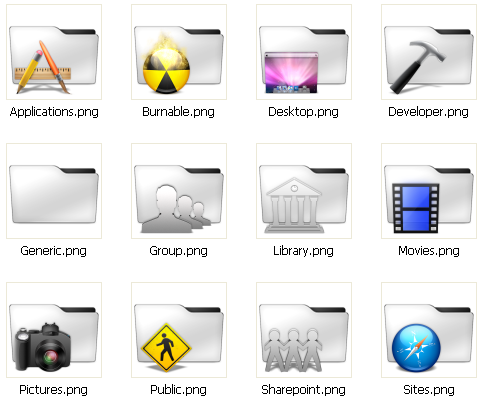This screenshot has height=401, width=482.
Task: Click the file name Public.png
Action: tap(178, 390)
